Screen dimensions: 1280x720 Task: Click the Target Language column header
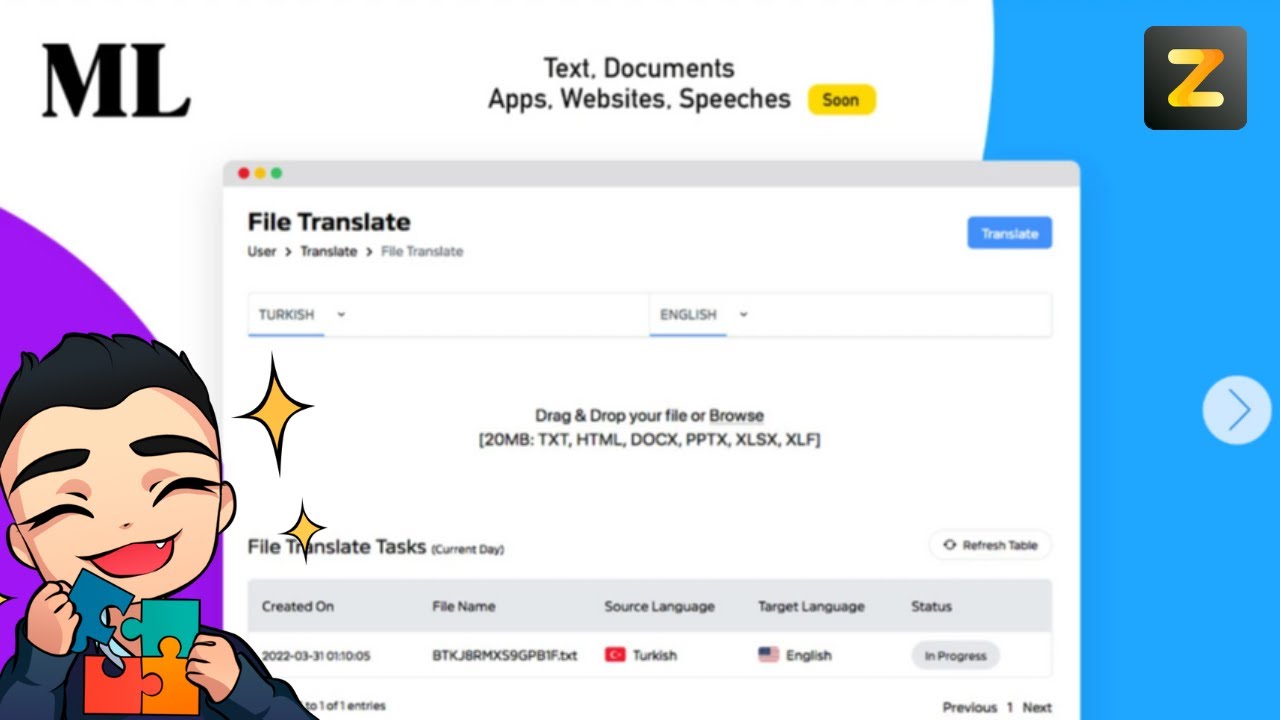point(811,606)
